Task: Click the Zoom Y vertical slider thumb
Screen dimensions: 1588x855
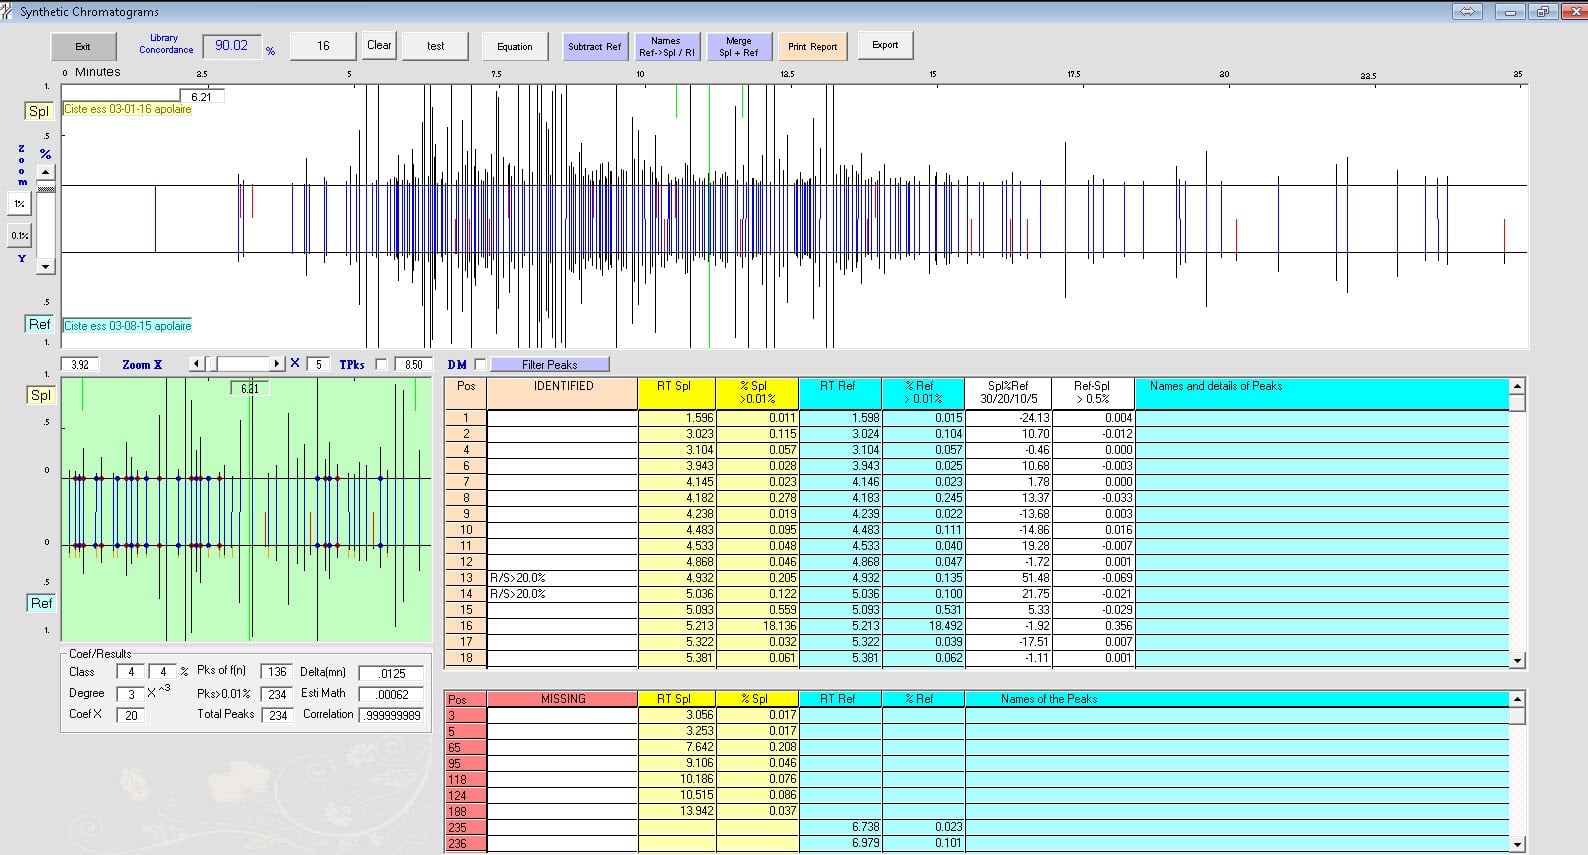Action: coord(45,188)
